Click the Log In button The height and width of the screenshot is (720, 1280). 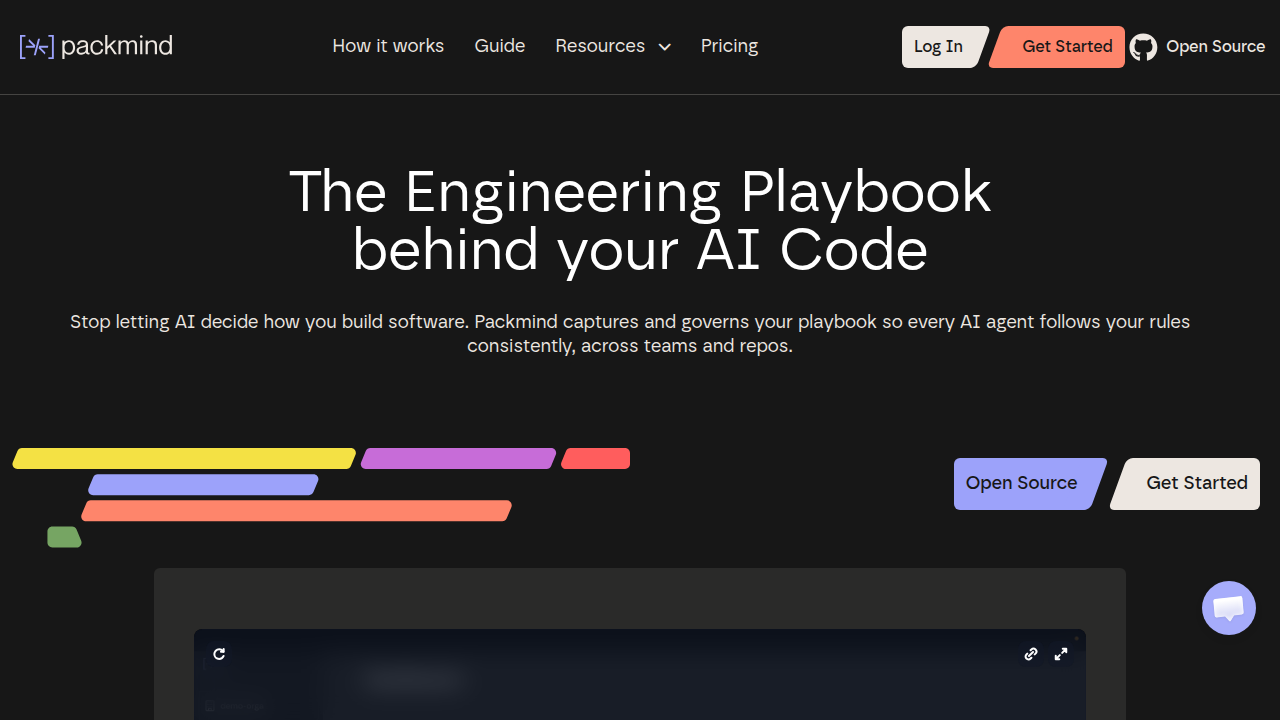click(945, 47)
